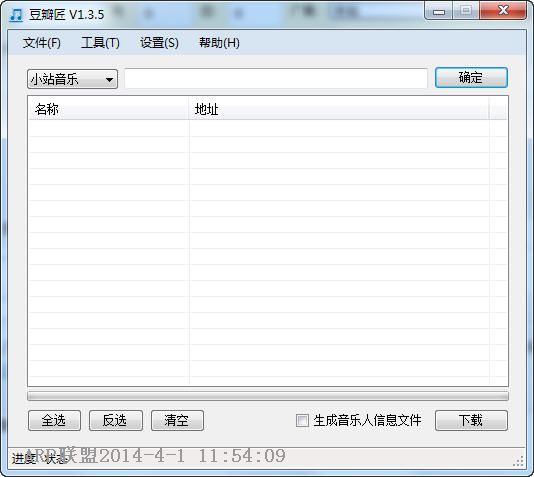Click the 下载 button
This screenshot has height=477, width=534.
point(471,420)
